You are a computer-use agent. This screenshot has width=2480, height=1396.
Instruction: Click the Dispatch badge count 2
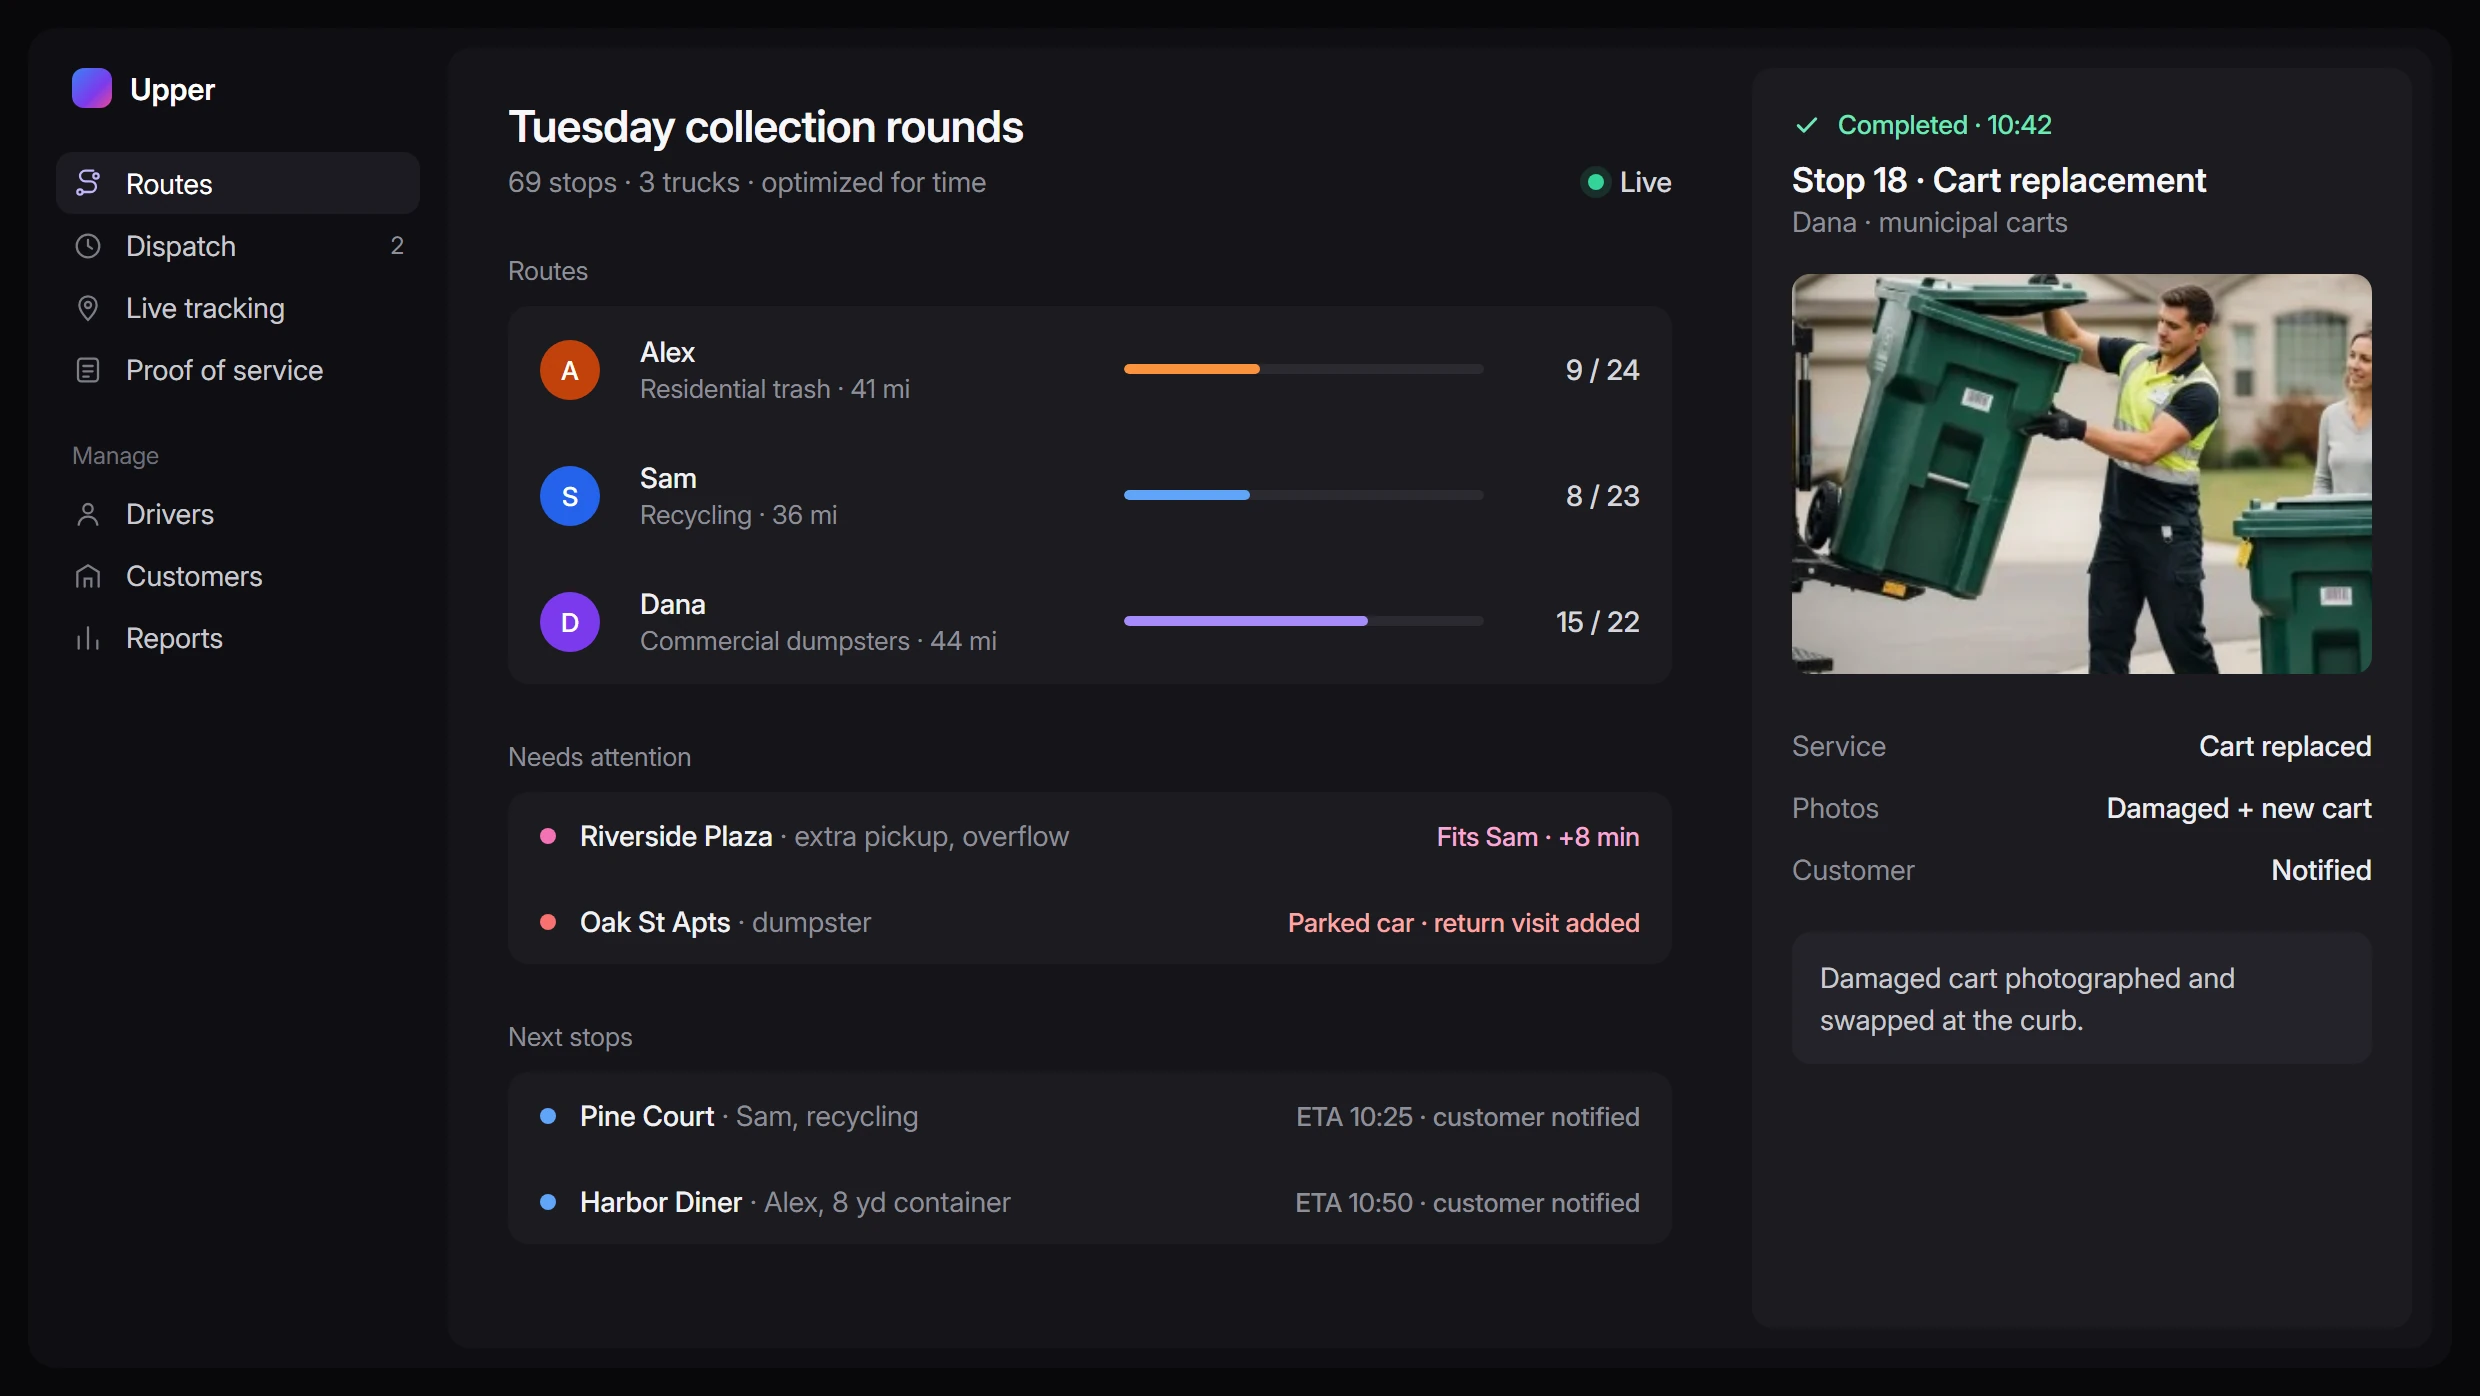[397, 246]
